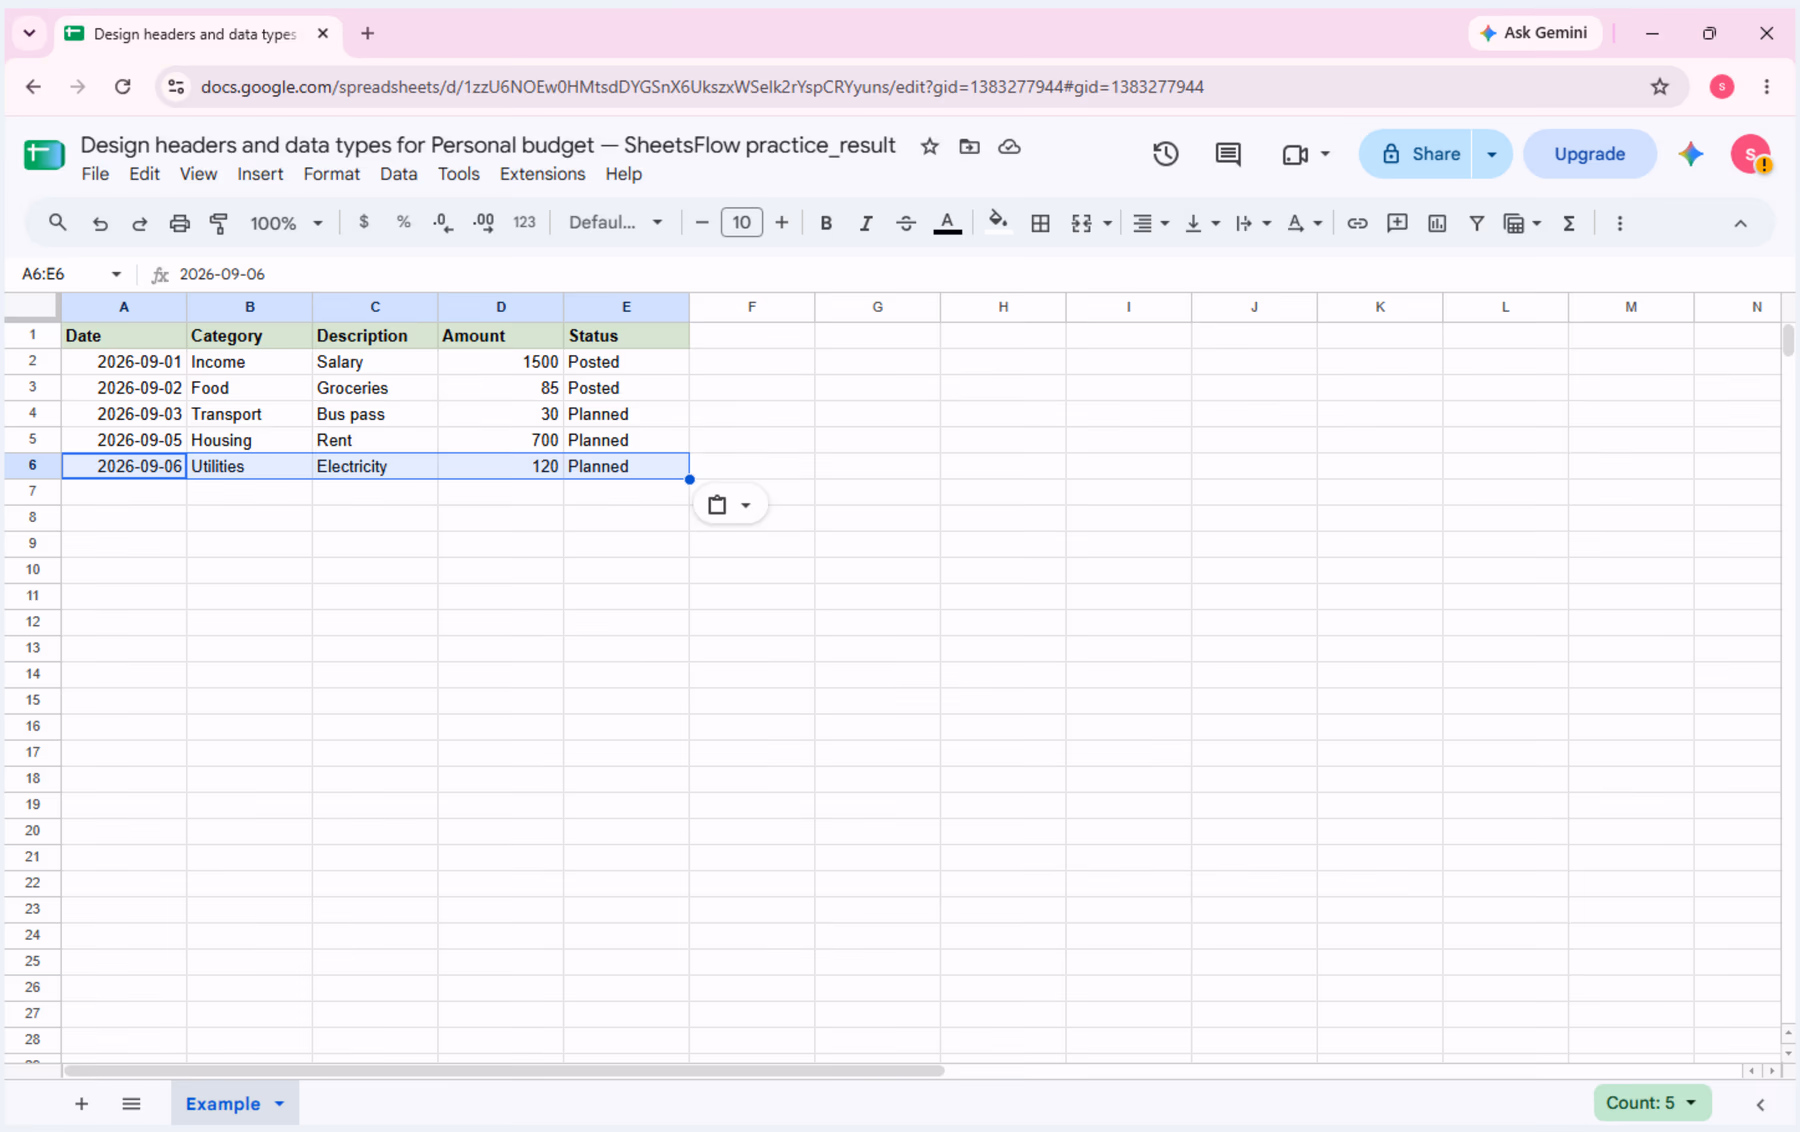The width and height of the screenshot is (1800, 1132).
Task: Expand the name box dropdown
Action: coord(116,274)
